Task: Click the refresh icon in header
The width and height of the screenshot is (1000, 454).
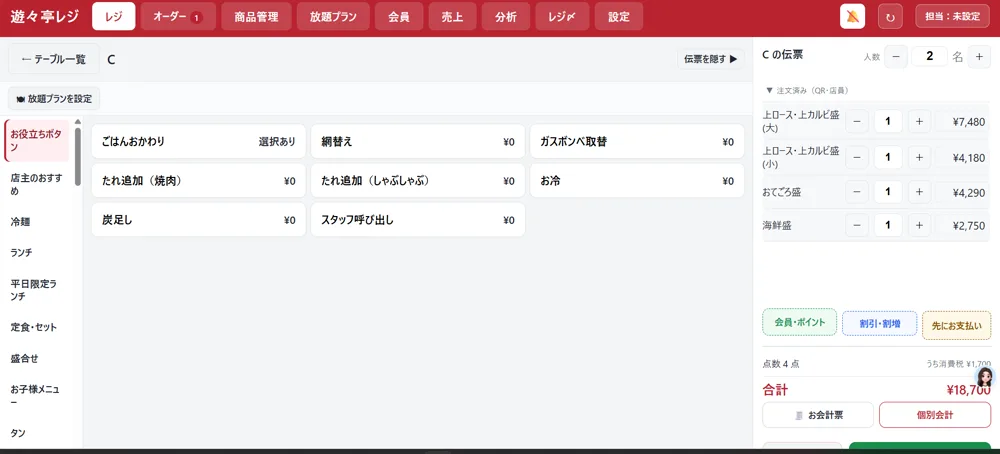Action: click(890, 17)
